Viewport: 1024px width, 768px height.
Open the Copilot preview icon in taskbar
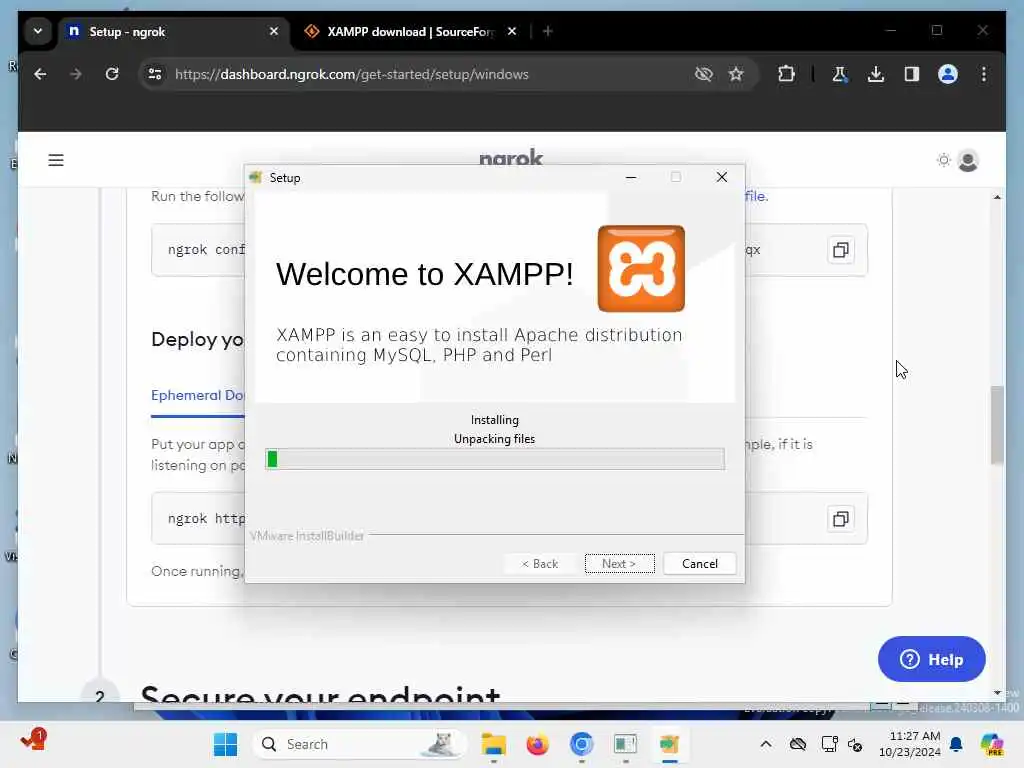(991, 744)
